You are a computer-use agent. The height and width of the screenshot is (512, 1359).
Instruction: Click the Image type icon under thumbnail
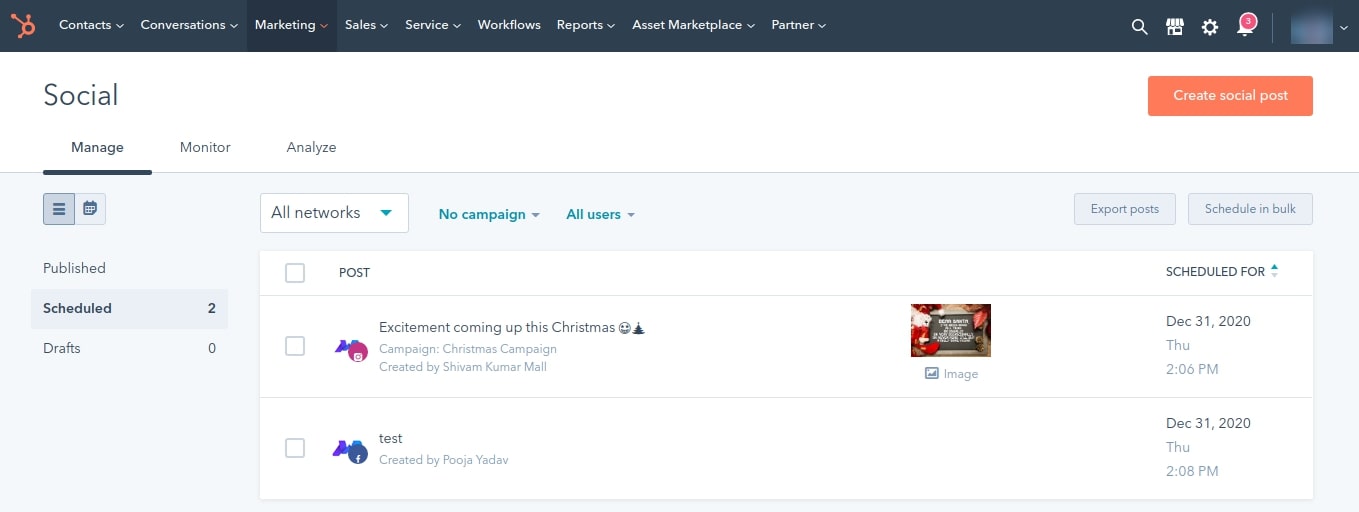pyautogui.click(x=932, y=373)
